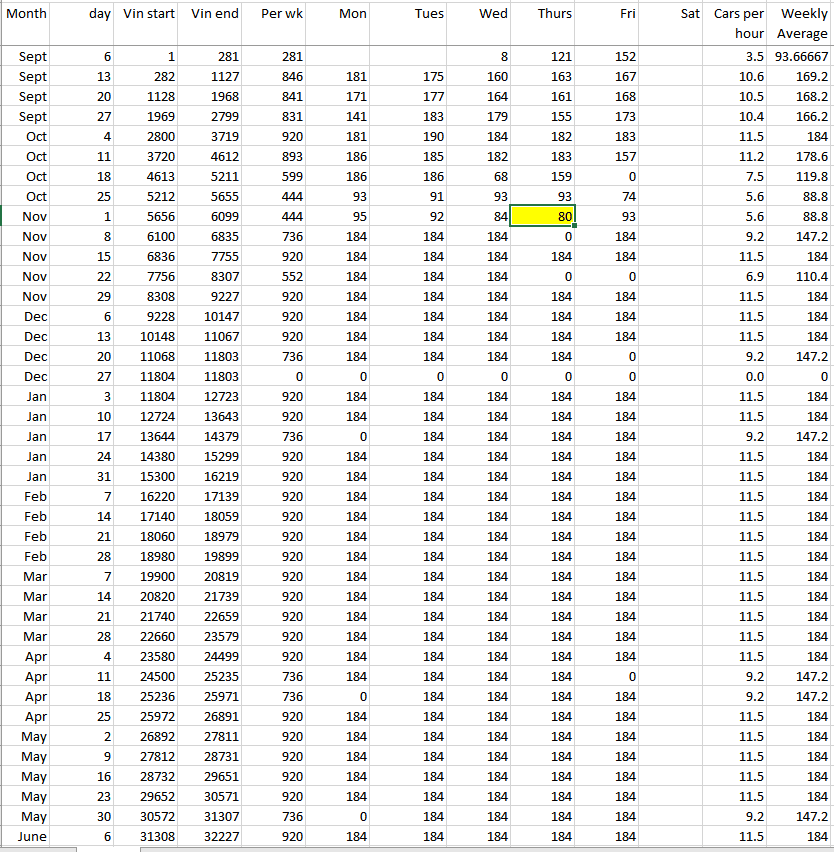
Task: Click the Weekly Average value 110.4
Action: click(x=801, y=277)
